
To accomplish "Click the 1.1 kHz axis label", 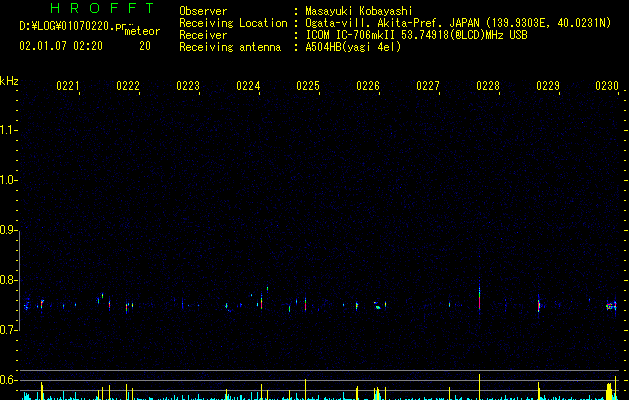I will [8, 130].
